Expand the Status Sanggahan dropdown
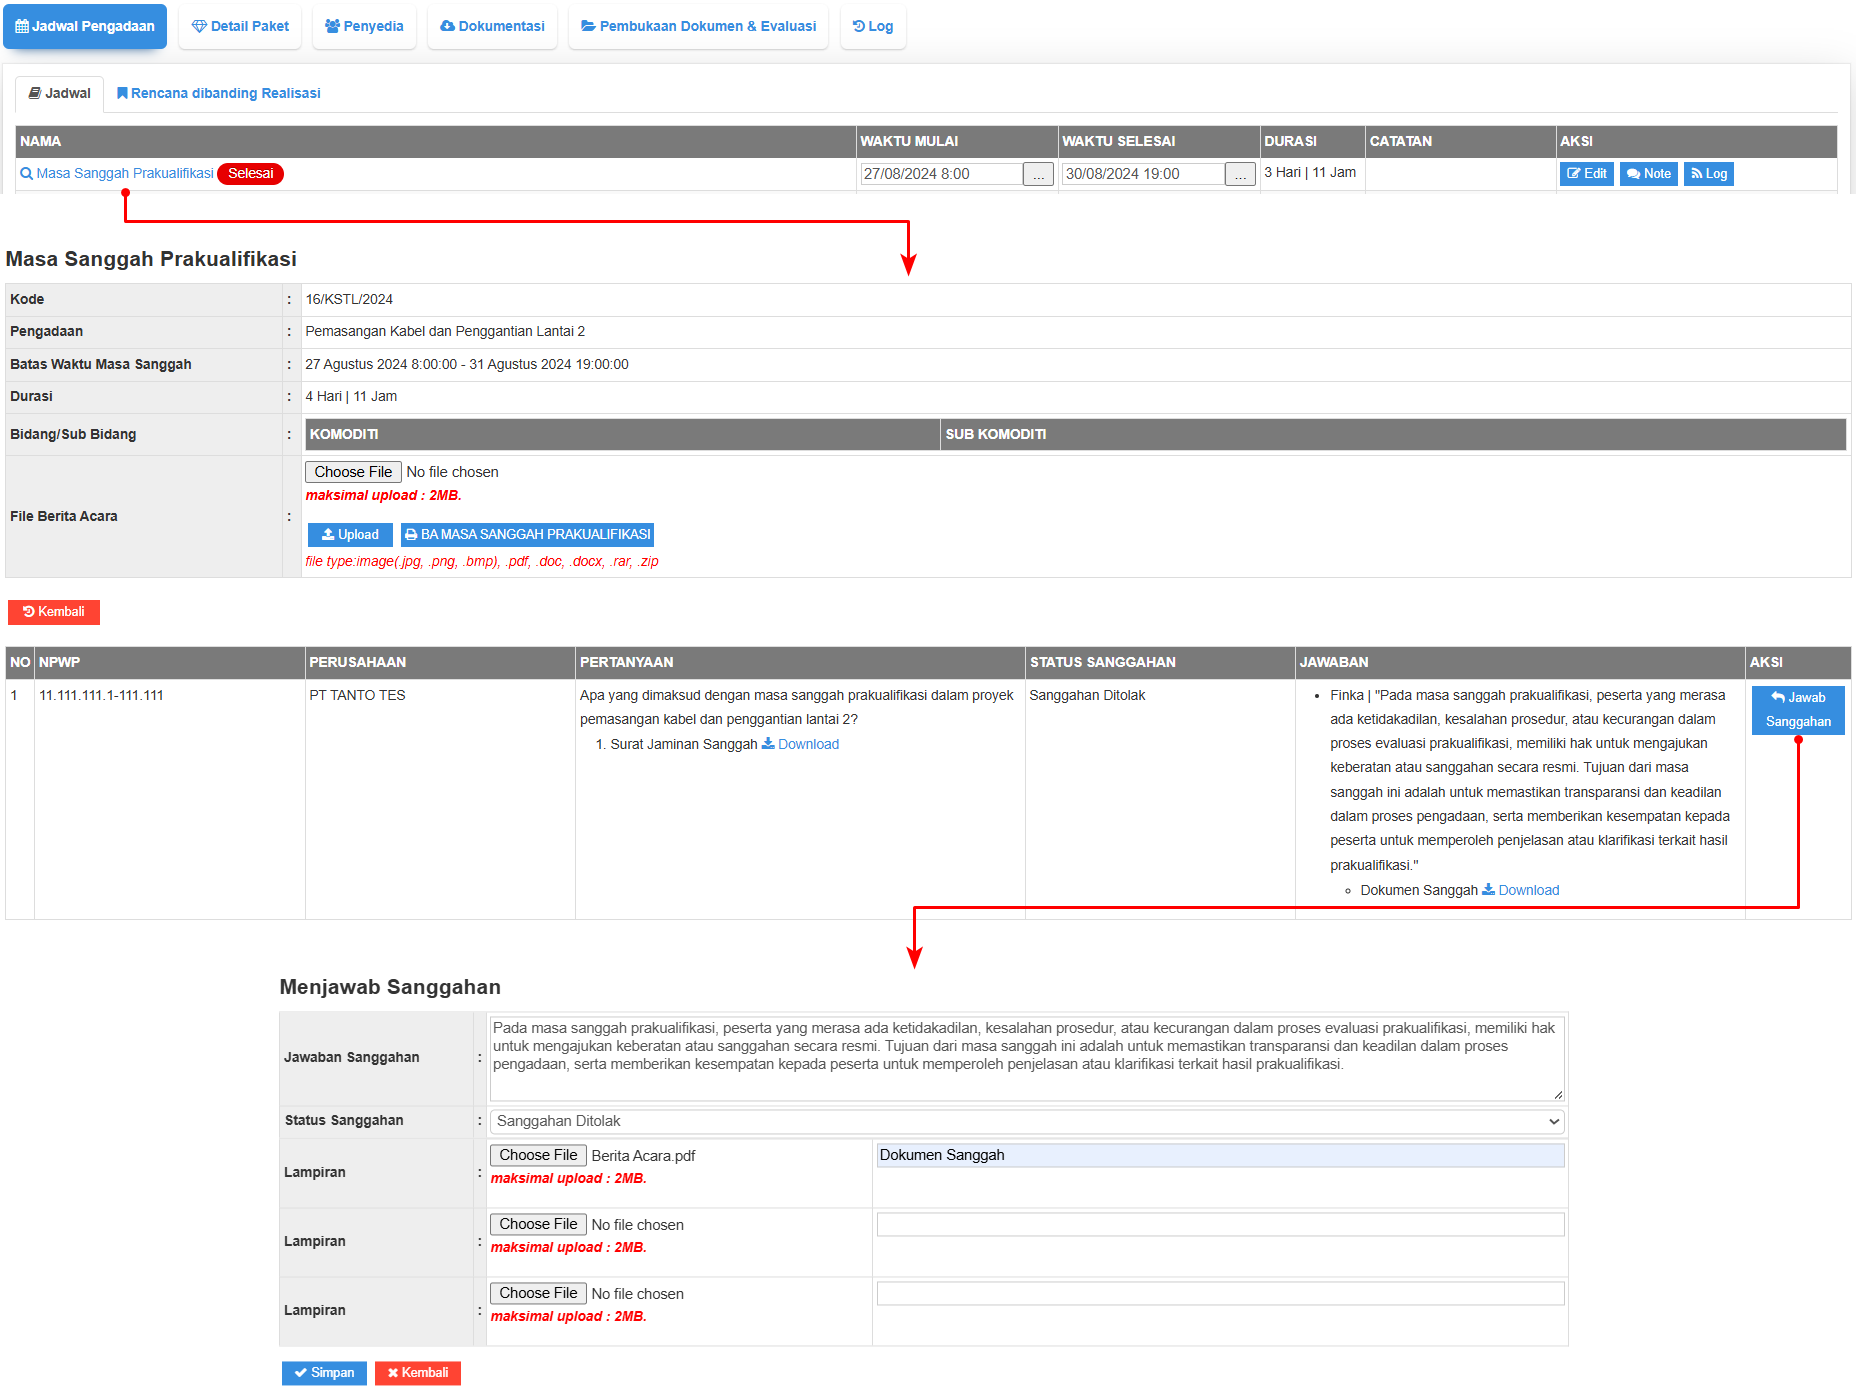The image size is (1856, 1392). (x=1027, y=1121)
